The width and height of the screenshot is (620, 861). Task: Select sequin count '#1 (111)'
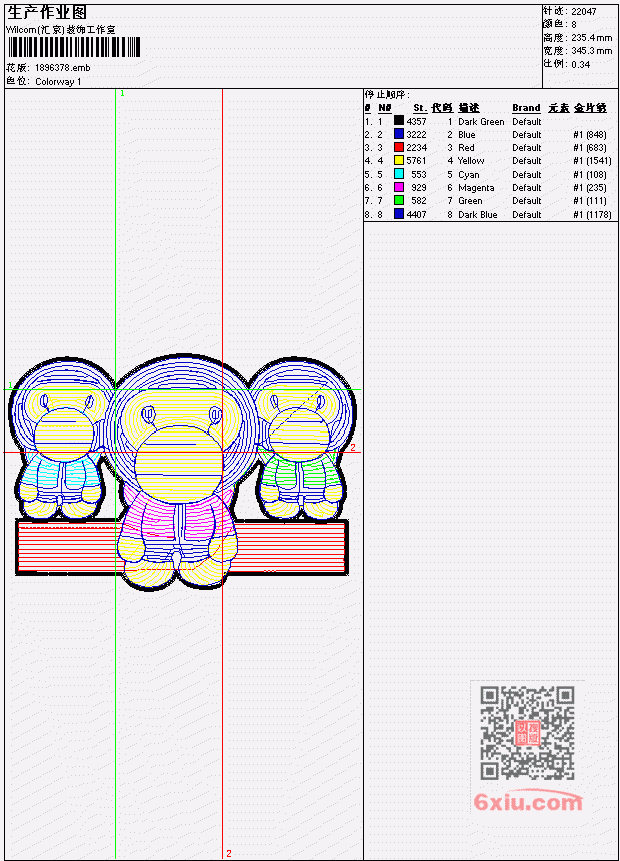pyautogui.click(x=590, y=201)
